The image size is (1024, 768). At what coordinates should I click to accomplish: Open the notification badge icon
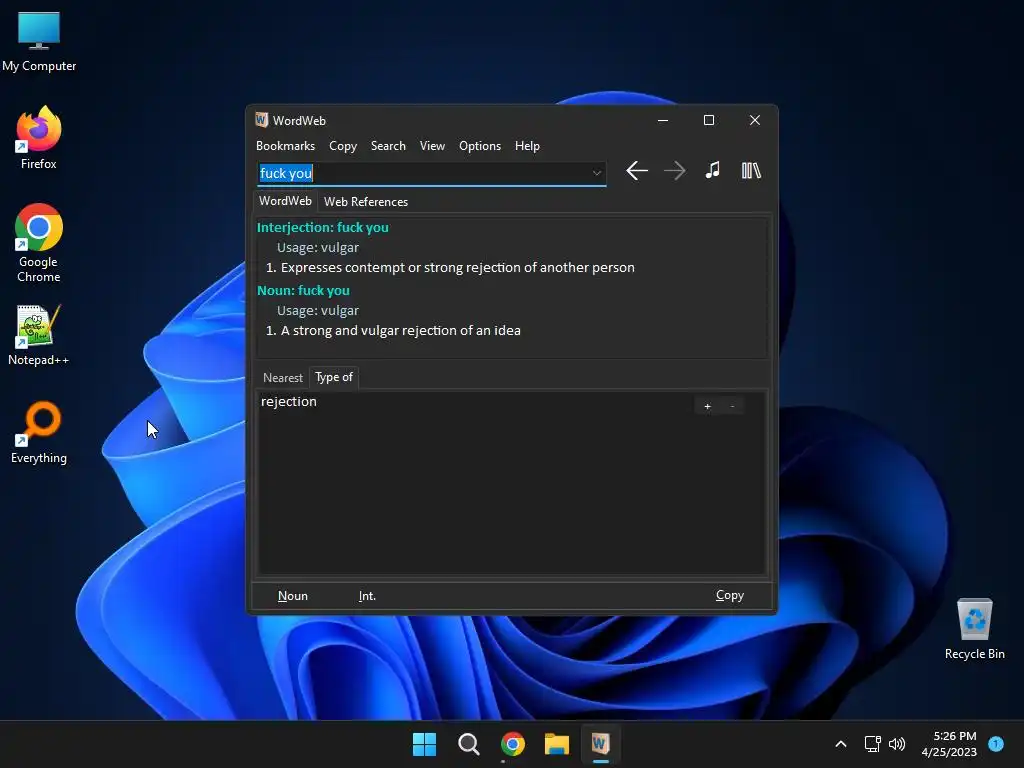click(996, 743)
